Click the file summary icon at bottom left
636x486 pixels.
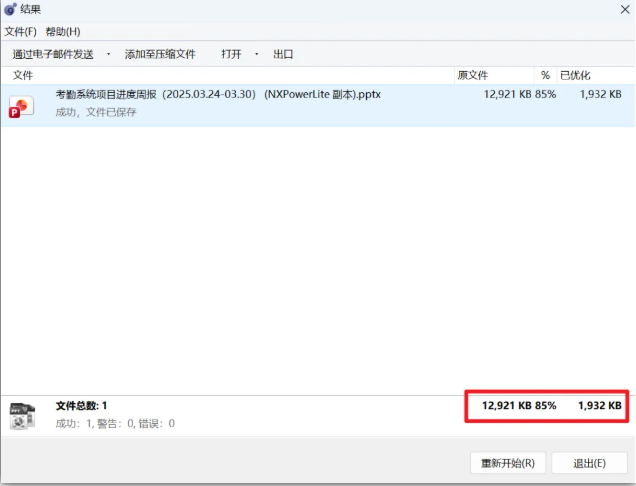pos(22,415)
